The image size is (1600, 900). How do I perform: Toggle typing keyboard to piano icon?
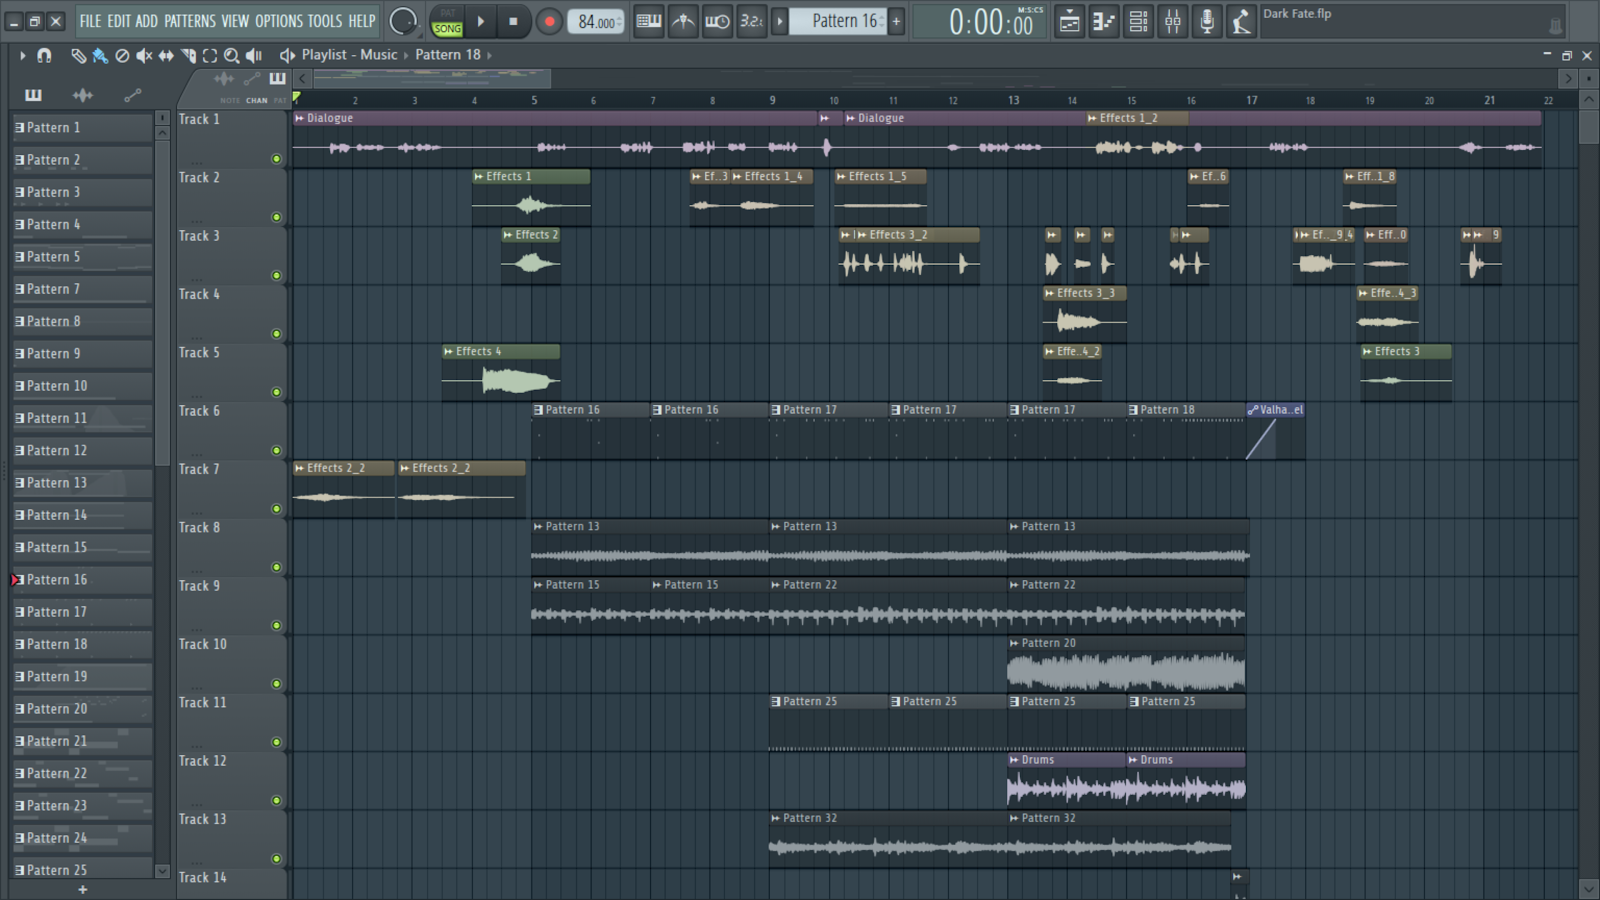click(649, 21)
